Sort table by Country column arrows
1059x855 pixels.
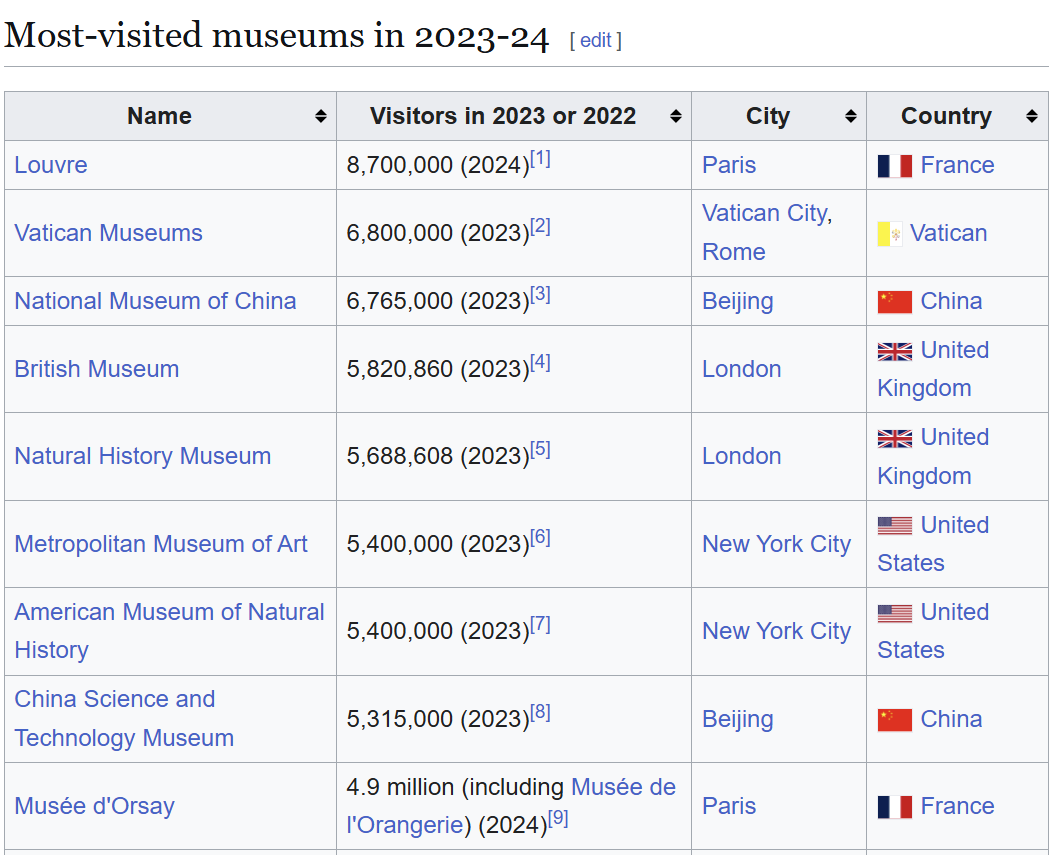[1031, 116]
